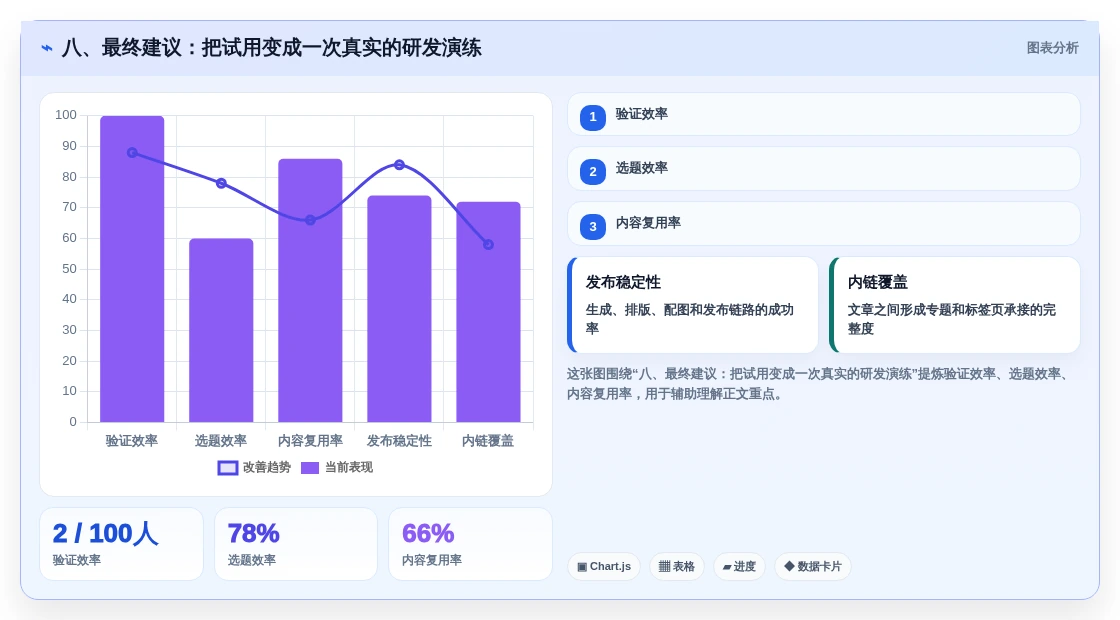Viewport: 1120px width, 620px height.
Task: Click the y-axis value 50
Action: [x=69, y=269]
